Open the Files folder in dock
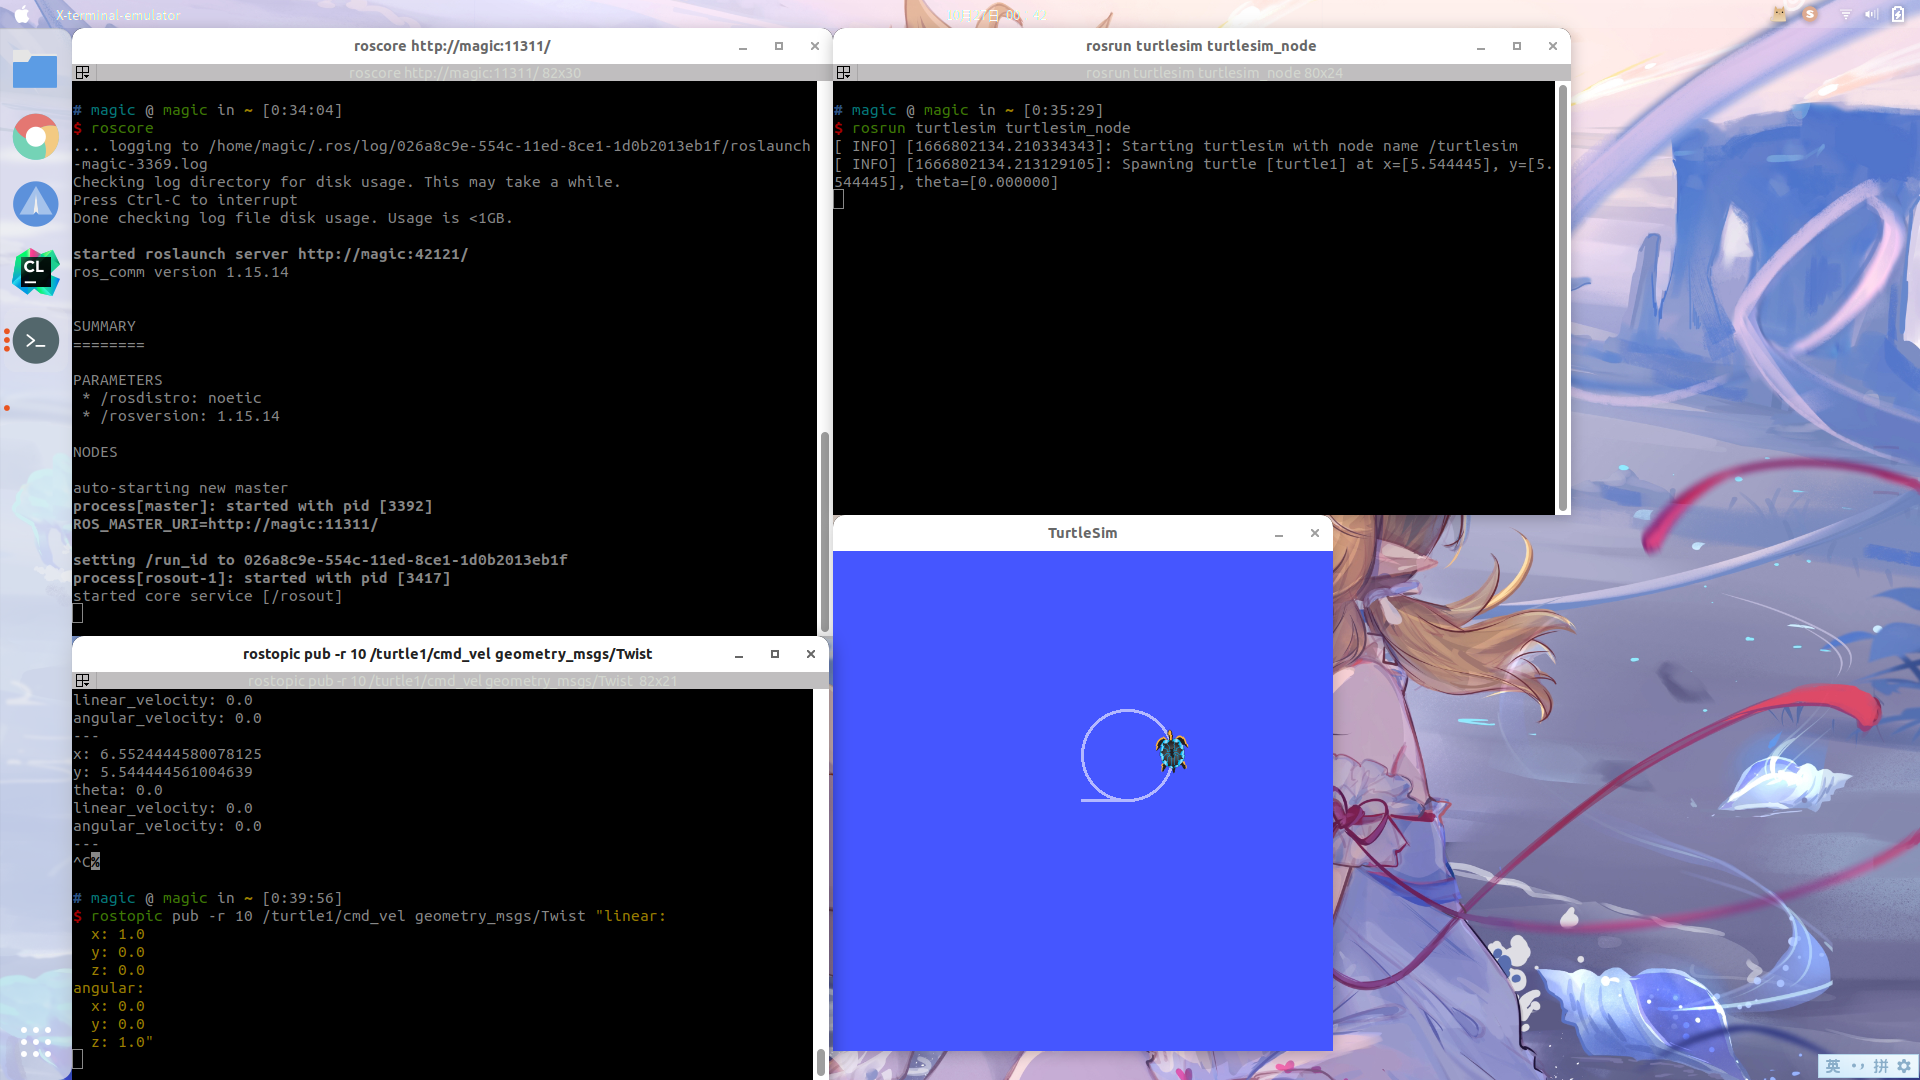The height and width of the screenshot is (1080, 1920). (x=35, y=70)
